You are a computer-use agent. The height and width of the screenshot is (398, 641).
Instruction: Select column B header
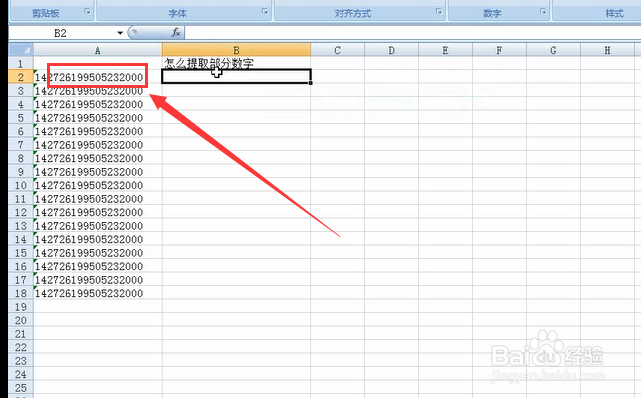(x=236, y=50)
